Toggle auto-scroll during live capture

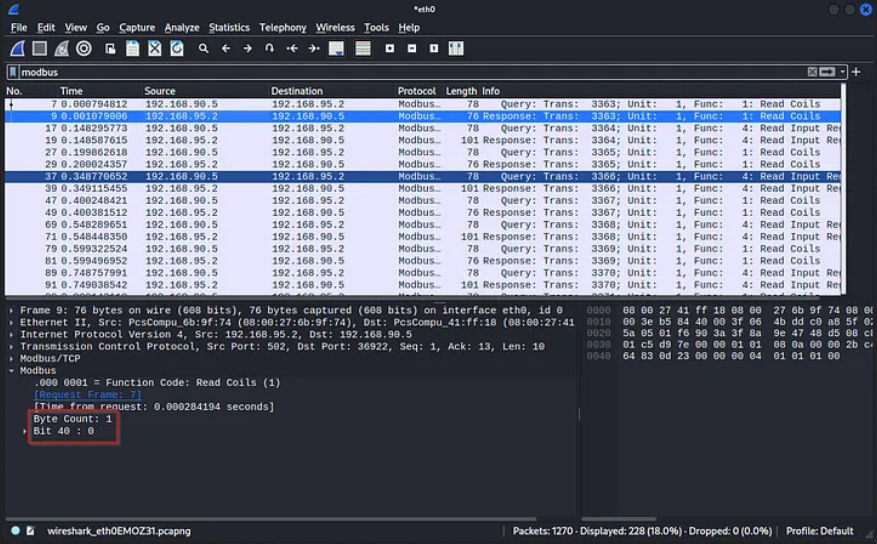click(336, 48)
